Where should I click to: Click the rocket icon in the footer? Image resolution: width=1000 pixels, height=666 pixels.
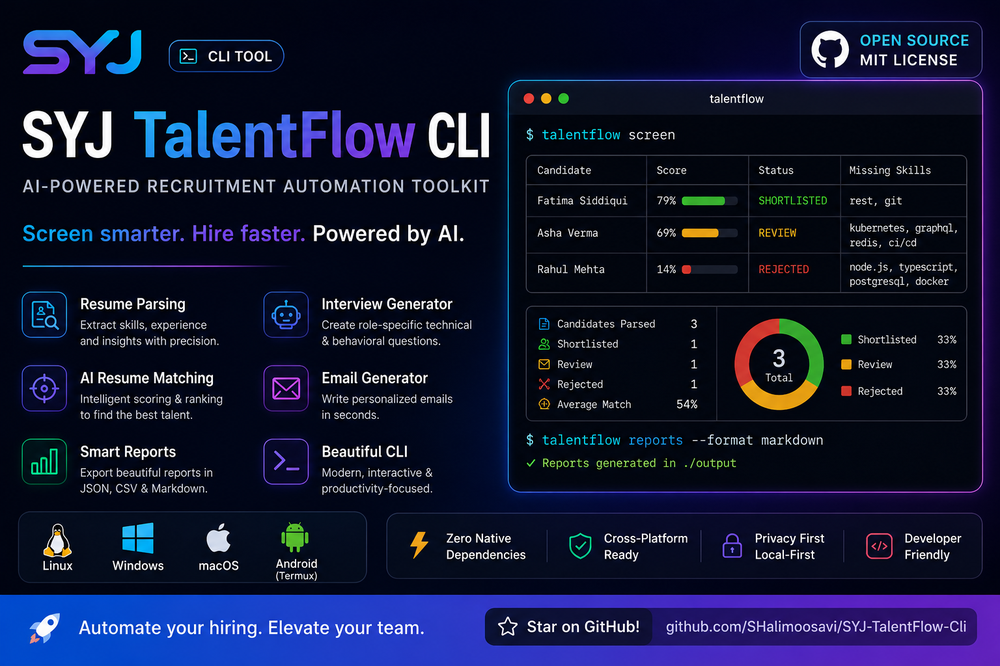click(x=45, y=628)
